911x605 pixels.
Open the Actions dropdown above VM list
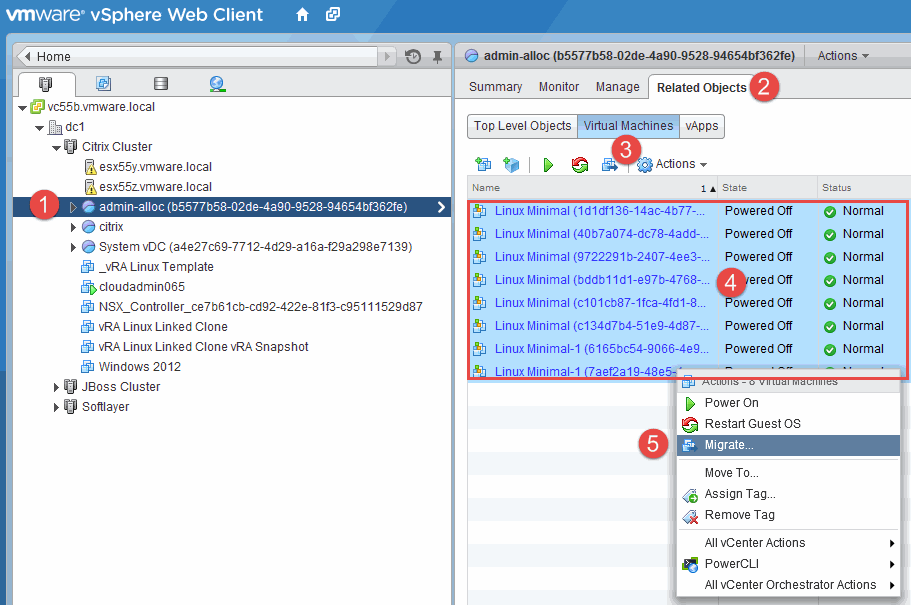tap(672, 164)
